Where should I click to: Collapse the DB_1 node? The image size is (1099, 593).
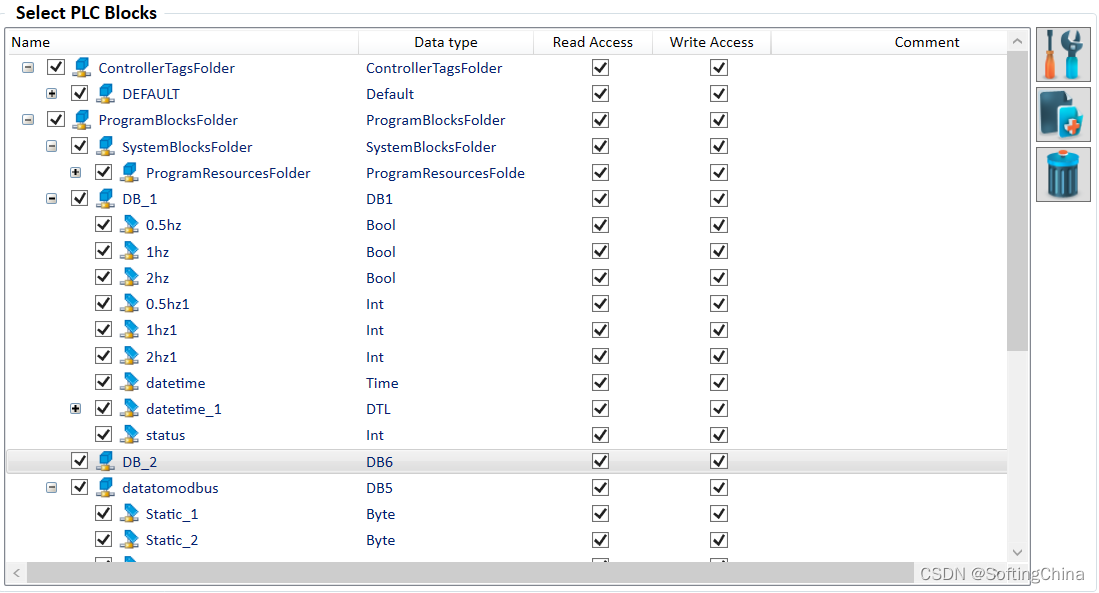[52, 199]
